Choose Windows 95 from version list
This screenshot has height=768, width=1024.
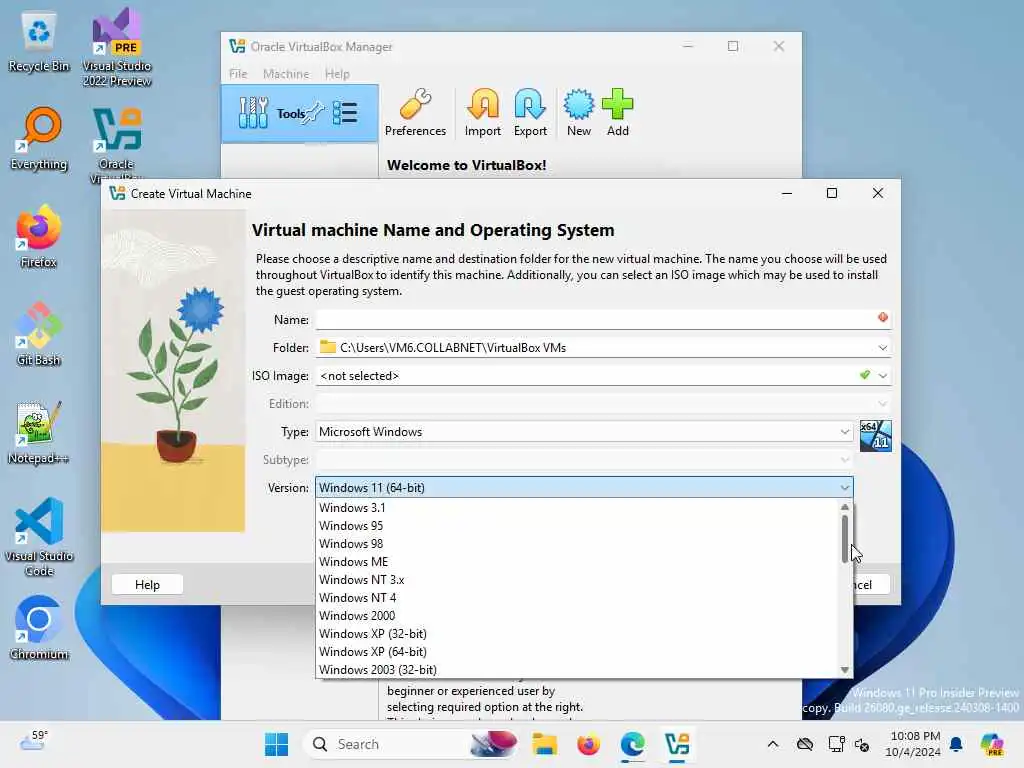pyautogui.click(x=577, y=526)
